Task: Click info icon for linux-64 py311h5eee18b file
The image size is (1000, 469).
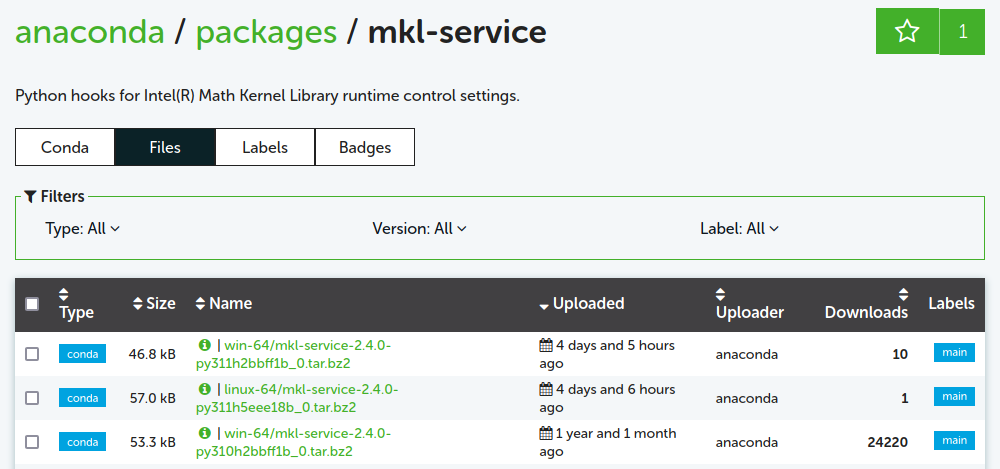Action: click(204, 389)
